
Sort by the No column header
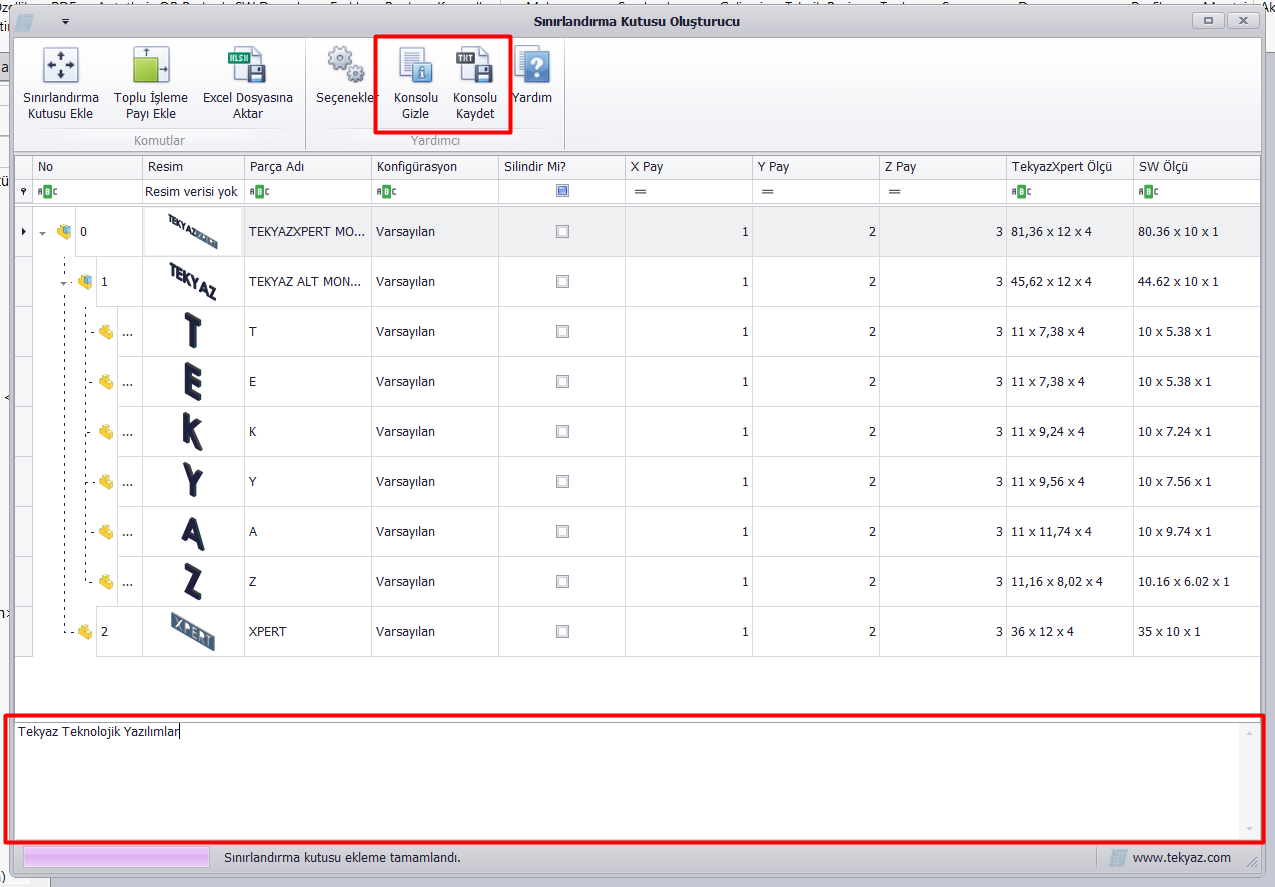(x=88, y=167)
